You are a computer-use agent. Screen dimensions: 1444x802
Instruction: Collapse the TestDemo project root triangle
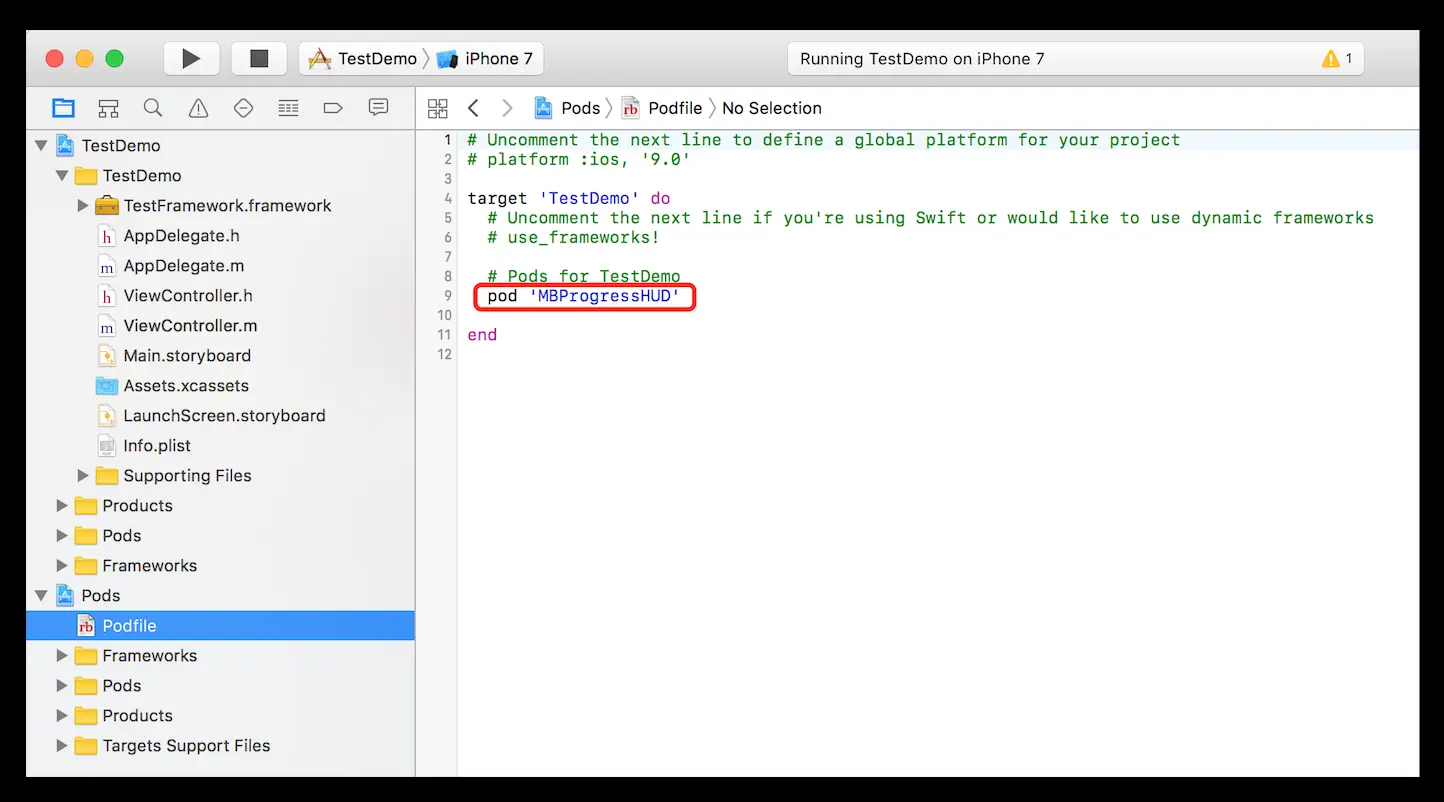[x=41, y=146]
